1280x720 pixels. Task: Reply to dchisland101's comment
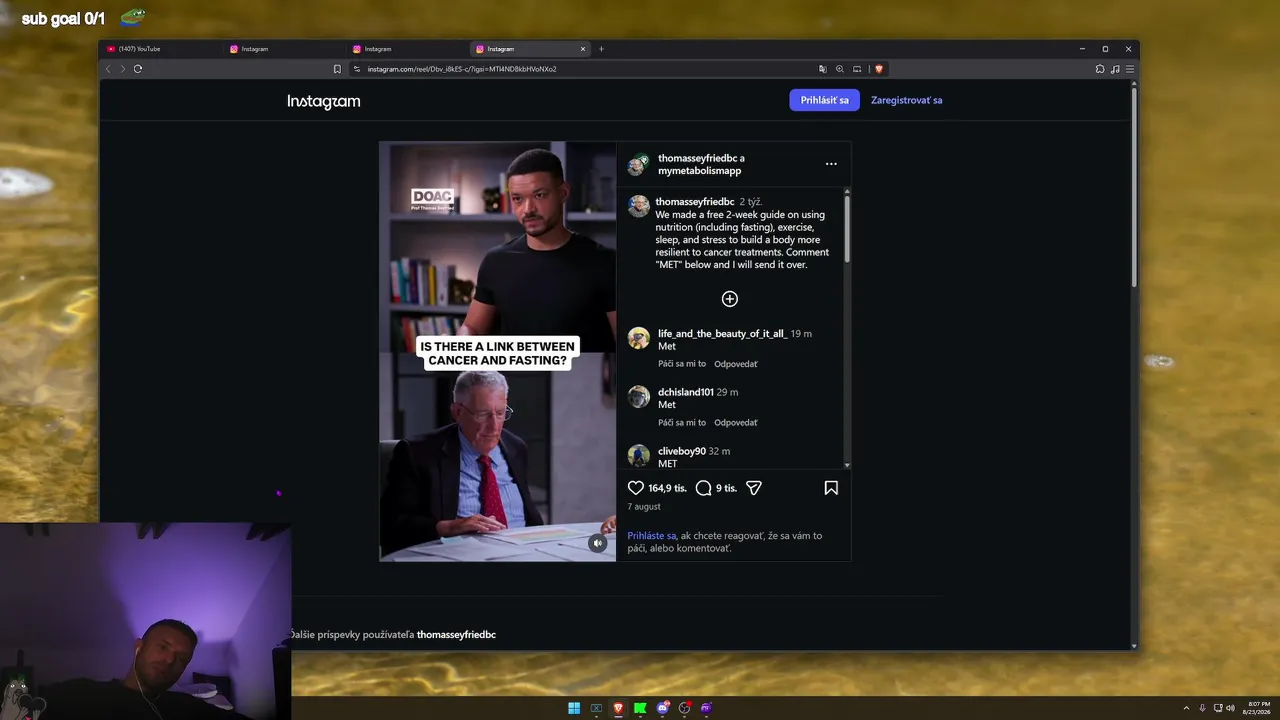point(736,423)
